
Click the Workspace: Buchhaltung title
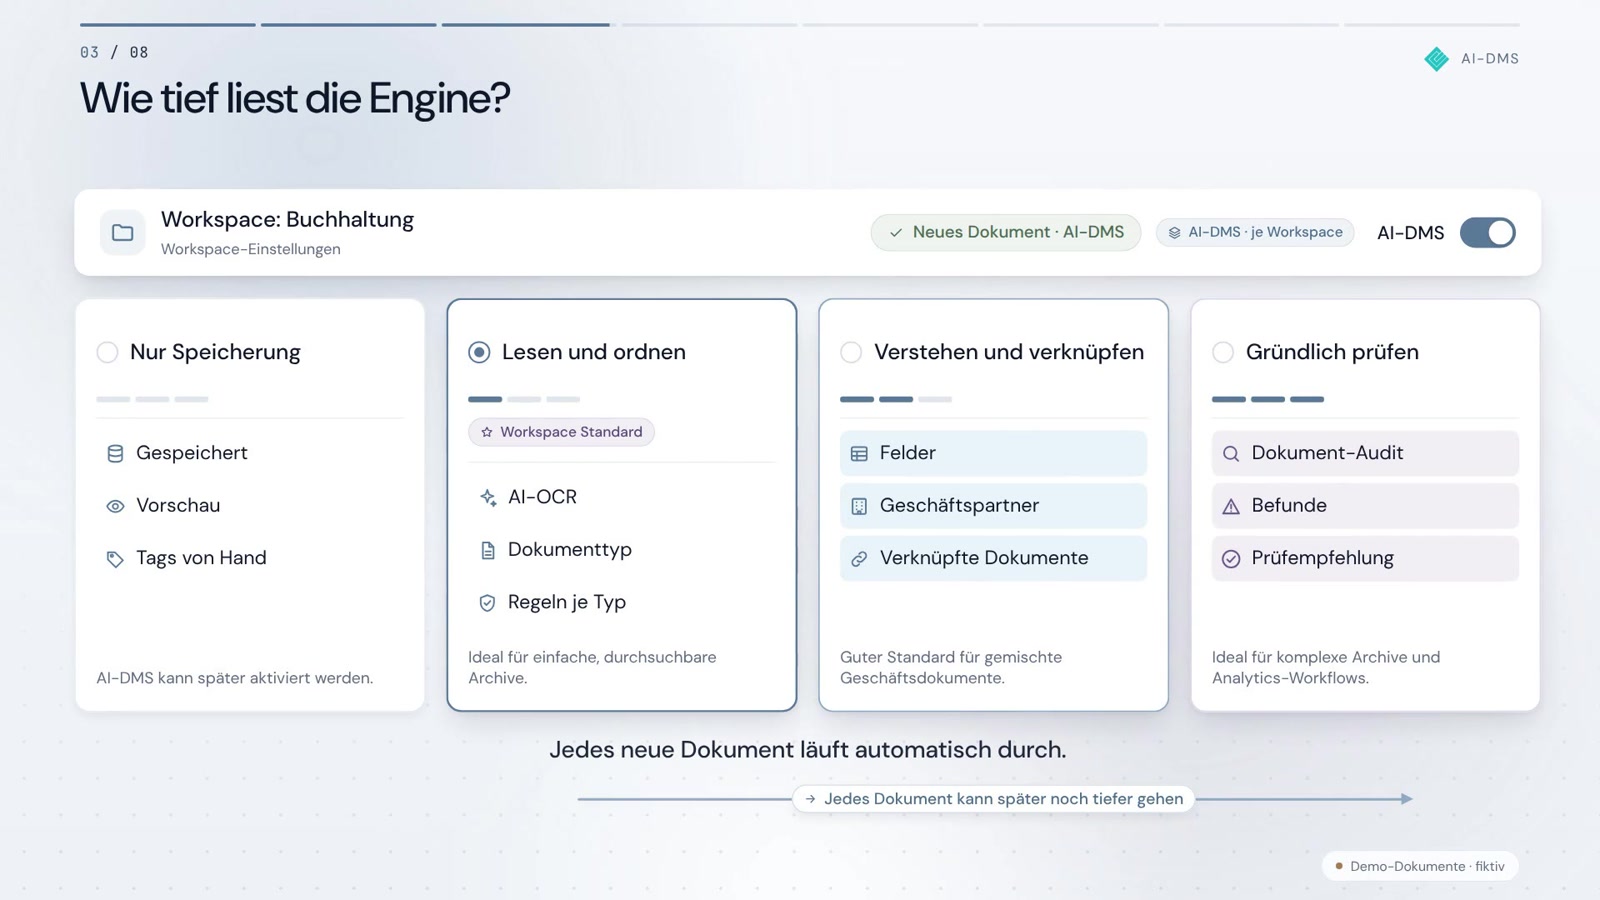pos(287,220)
